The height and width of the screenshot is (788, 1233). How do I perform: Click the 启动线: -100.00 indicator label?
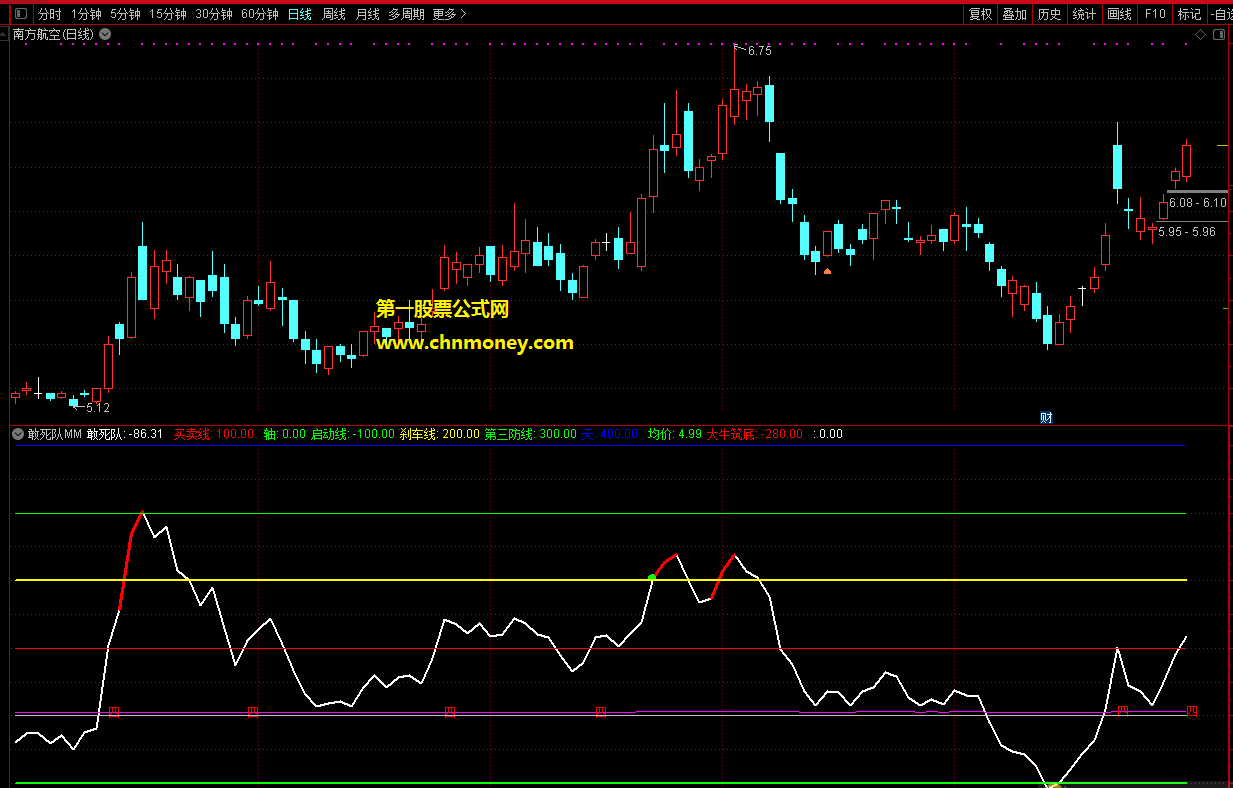point(352,434)
